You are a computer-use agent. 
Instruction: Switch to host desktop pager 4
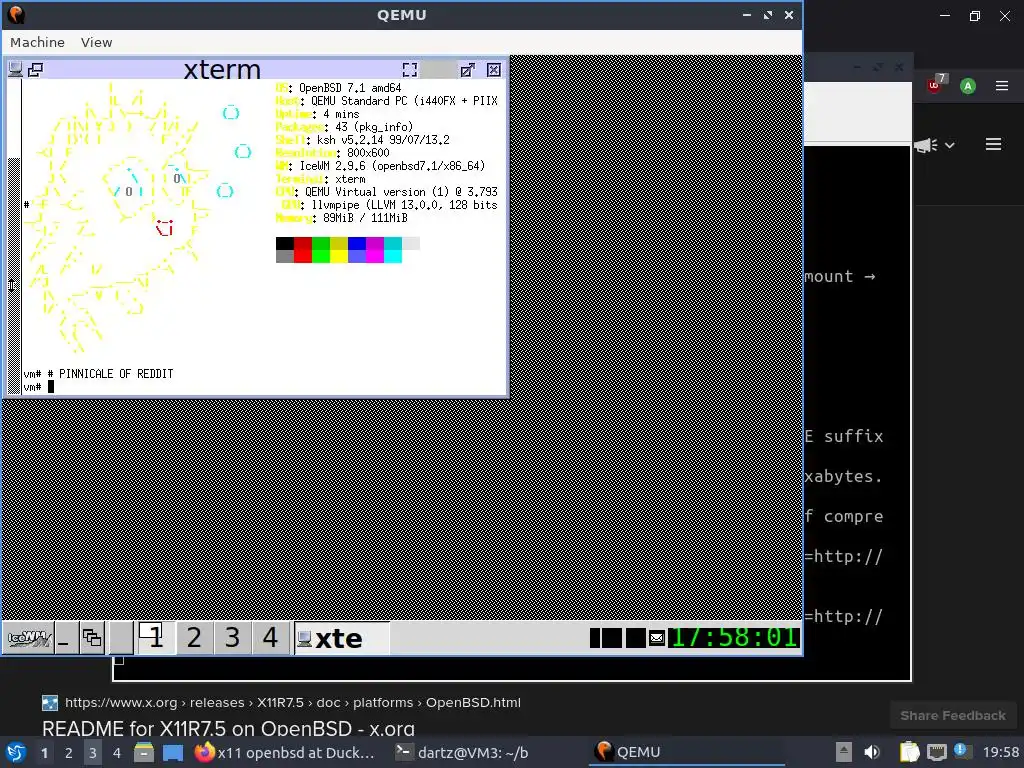tap(117, 753)
